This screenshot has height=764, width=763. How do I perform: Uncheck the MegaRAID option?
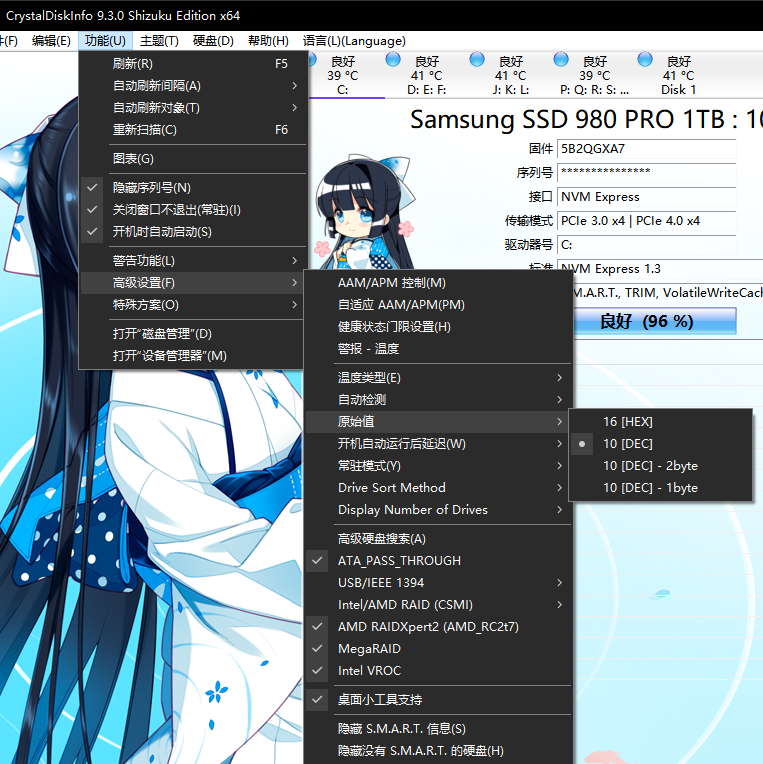point(369,649)
